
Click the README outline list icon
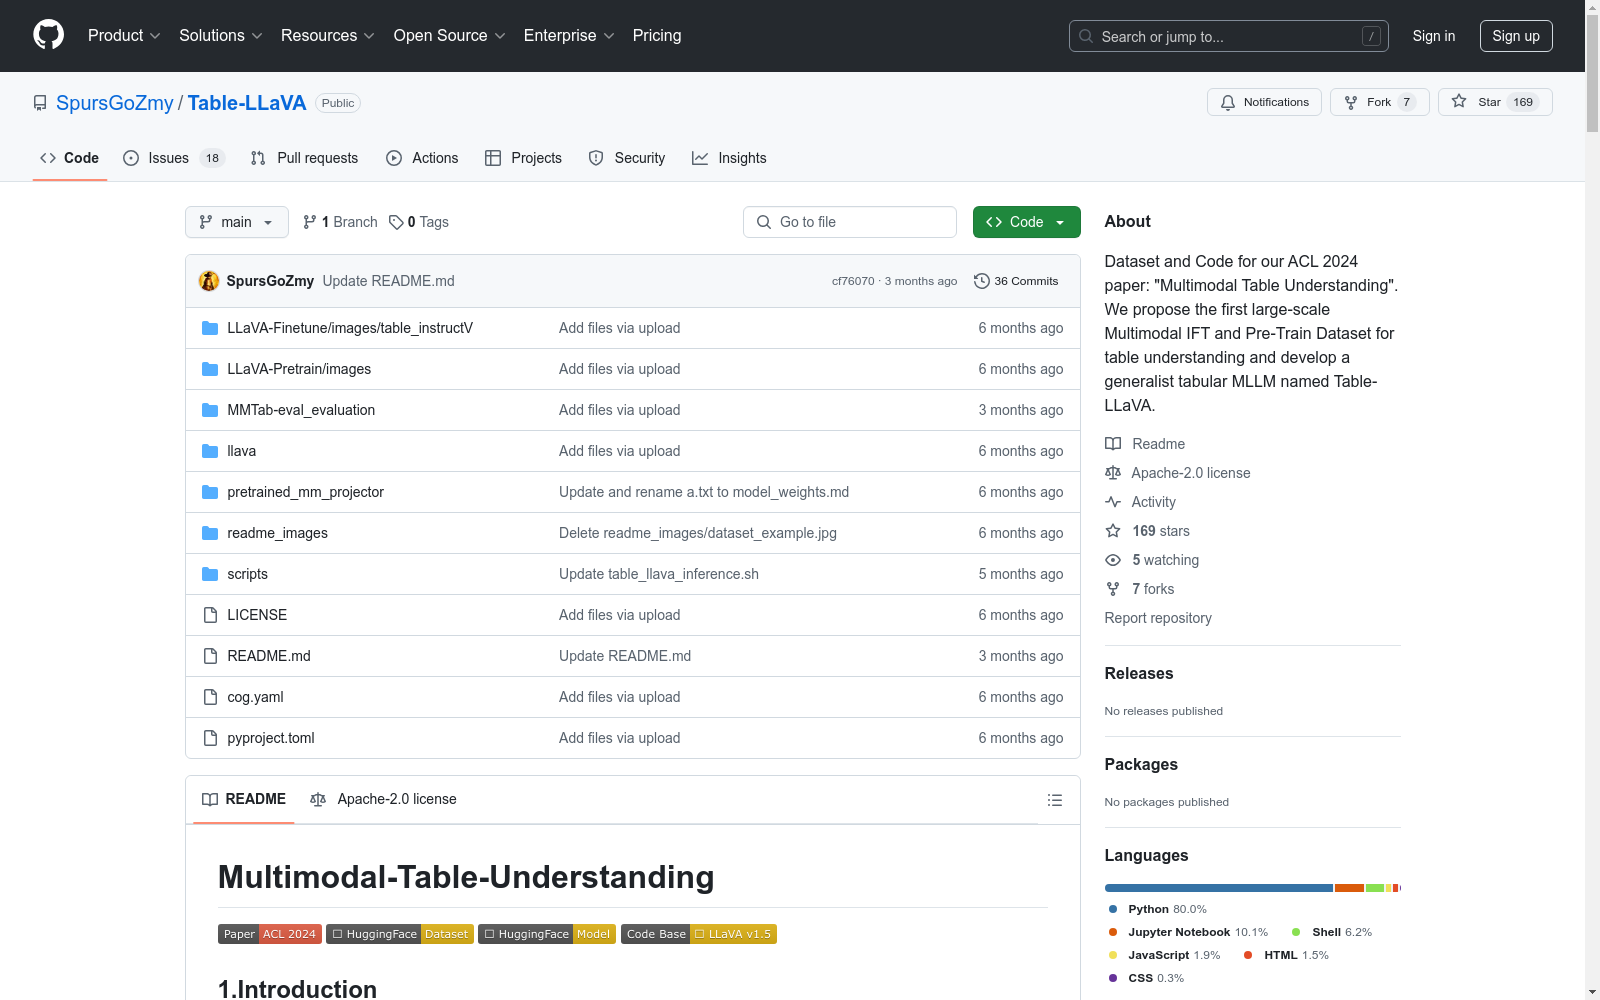[x=1054, y=800]
